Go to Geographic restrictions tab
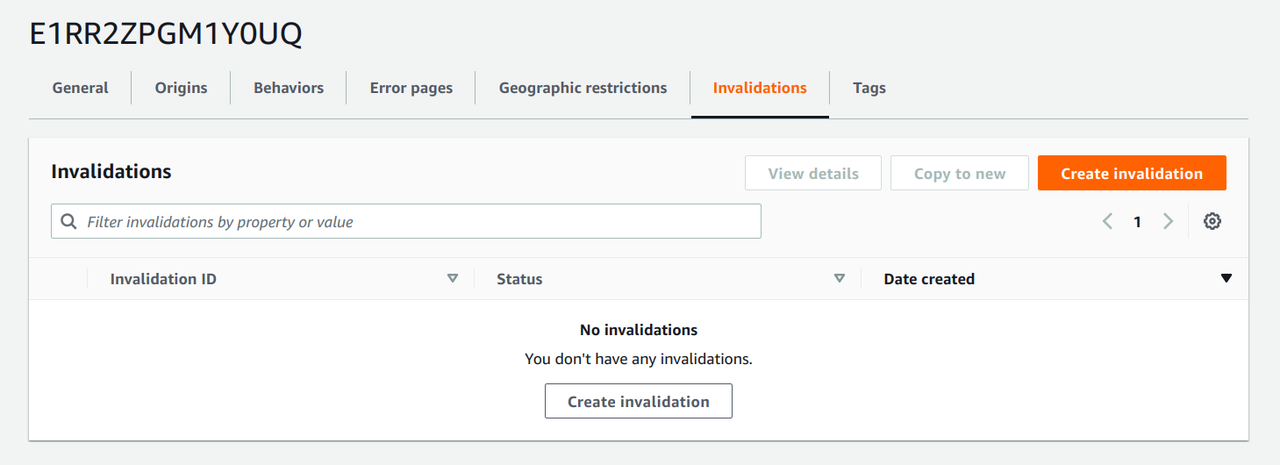The height and width of the screenshot is (465, 1280). tap(583, 88)
